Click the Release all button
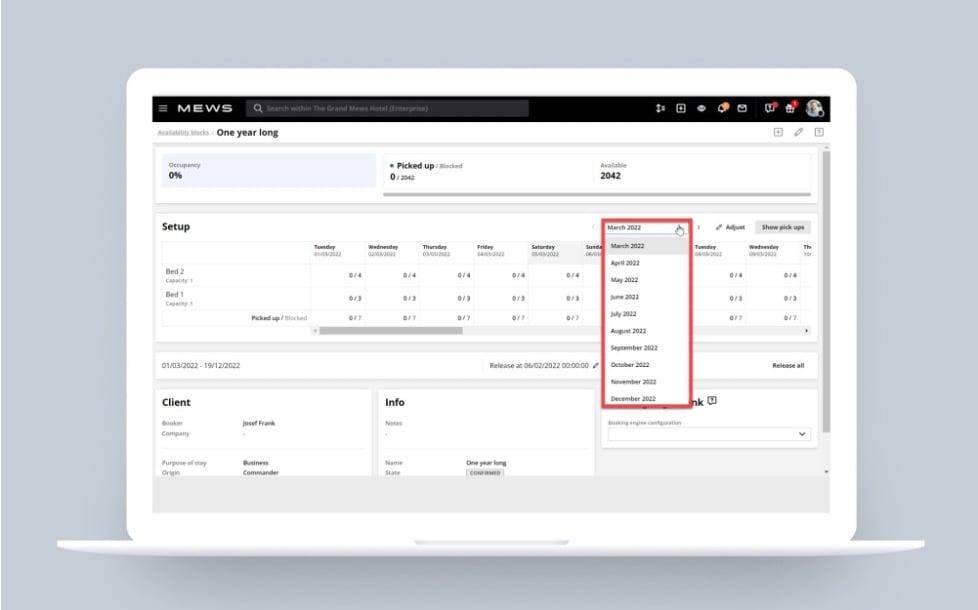978x610 pixels. [787, 366]
